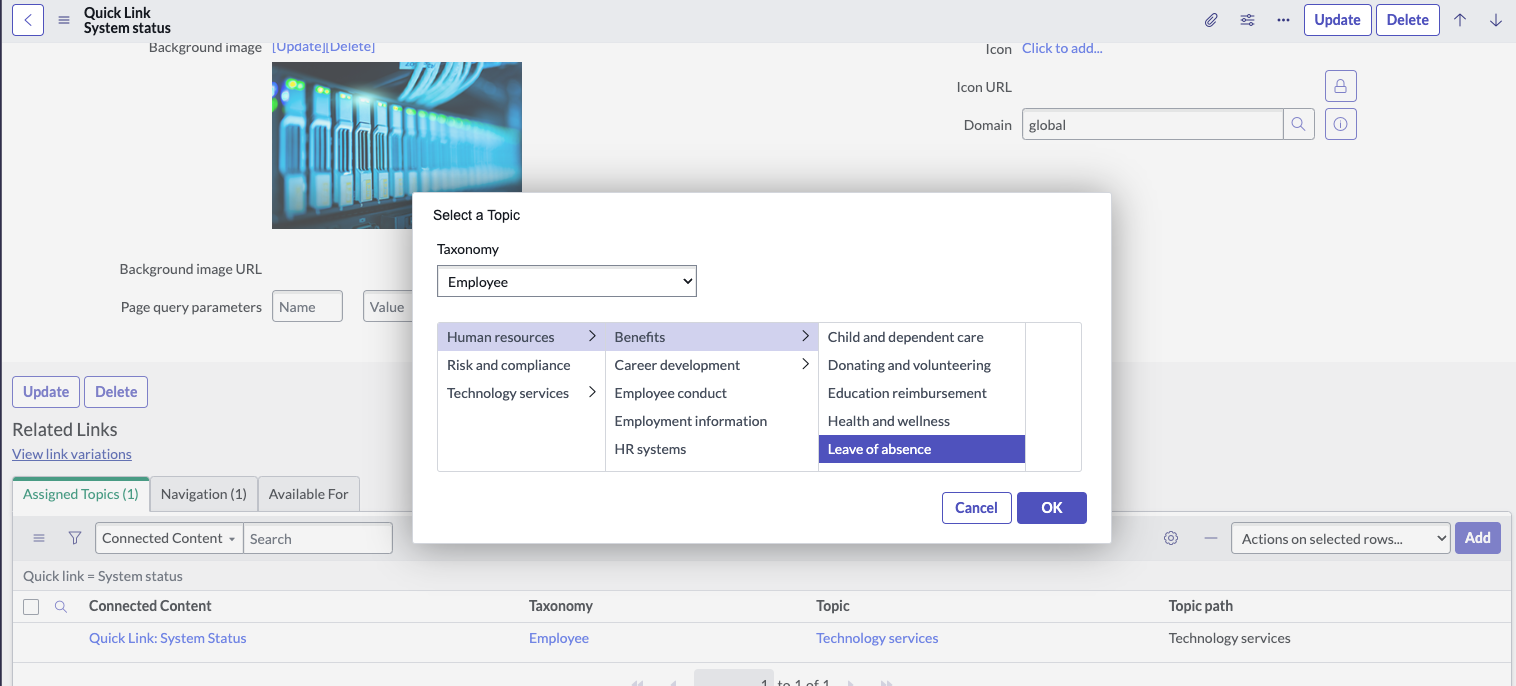
Task: Personalize list columns with gear icon
Action: [1171, 538]
